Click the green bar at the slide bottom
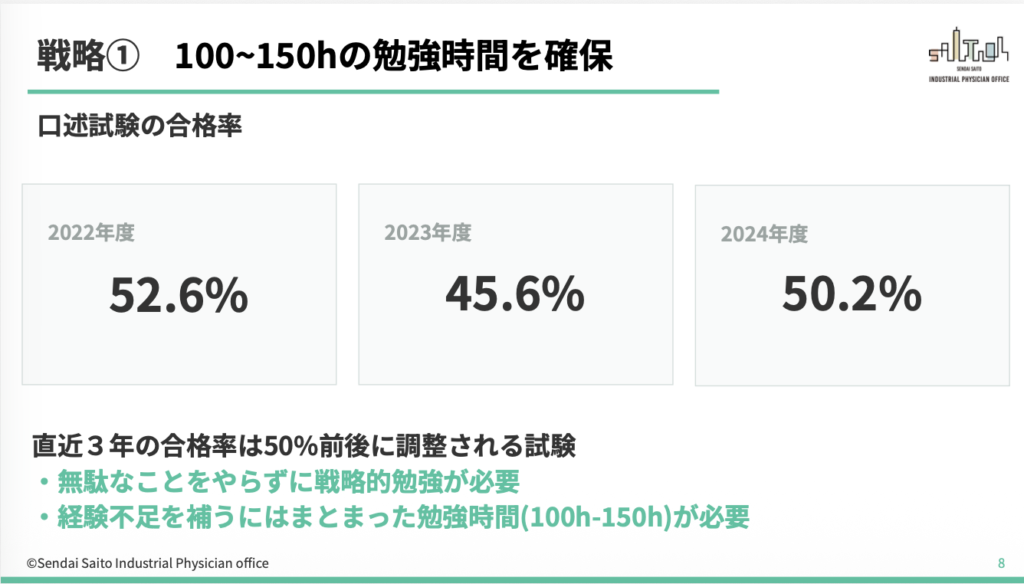This screenshot has height=584, width=1024. click(512, 579)
